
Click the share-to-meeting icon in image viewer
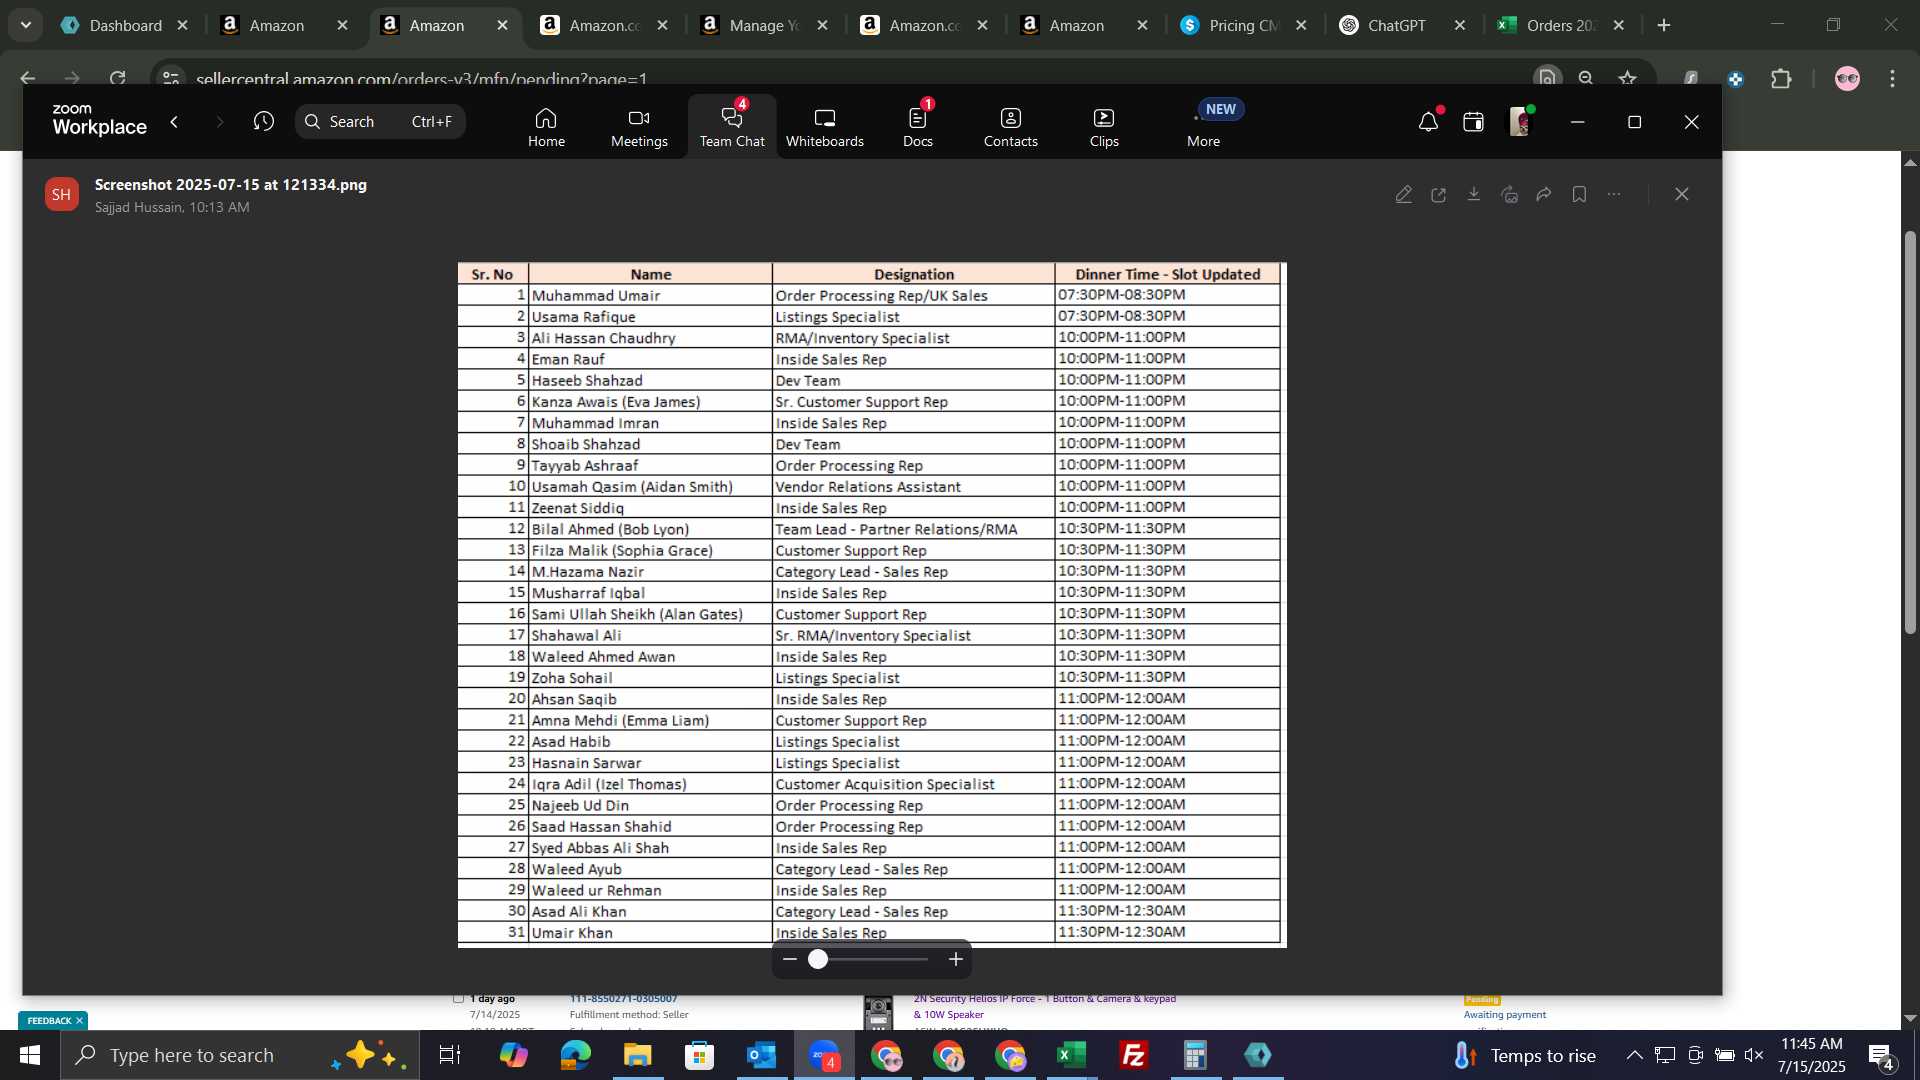coord(1510,194)
